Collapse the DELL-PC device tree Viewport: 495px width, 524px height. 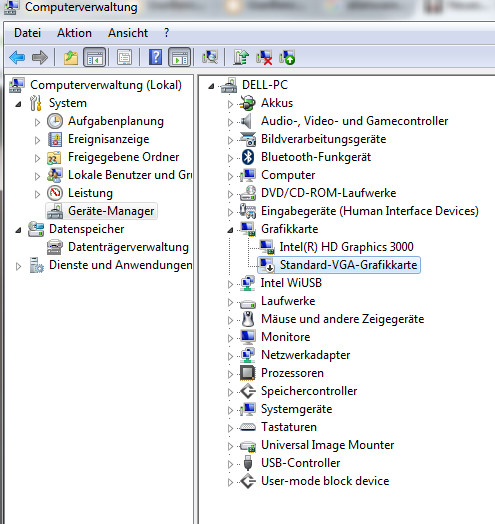[211, 87]
